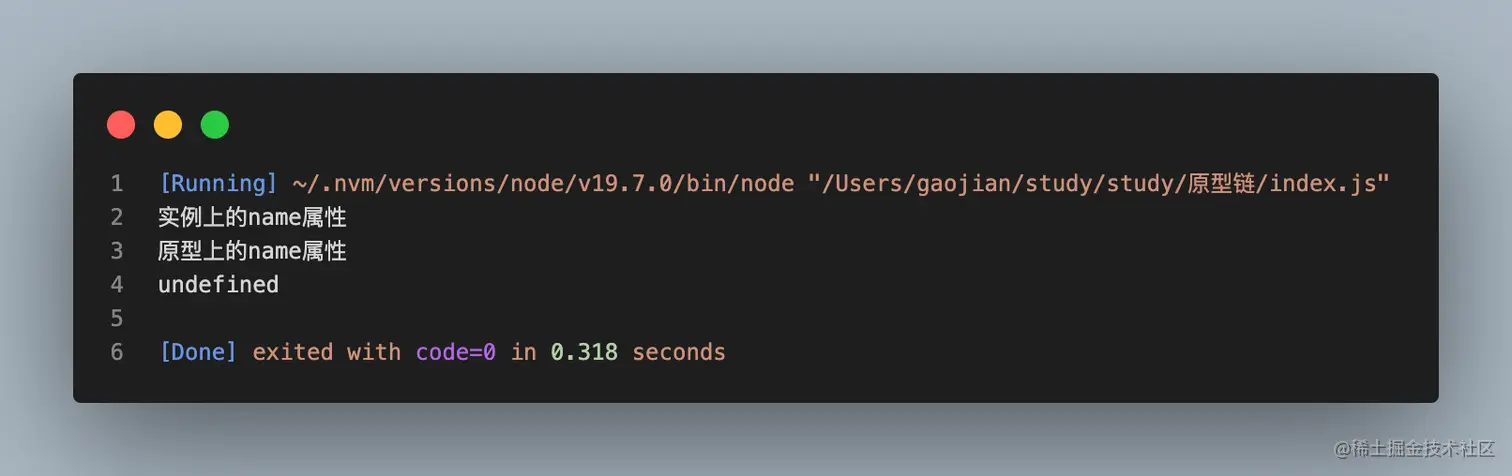Click the [Done] status label
Viewport: 1512px width, 476px height.
pos(198,352)
